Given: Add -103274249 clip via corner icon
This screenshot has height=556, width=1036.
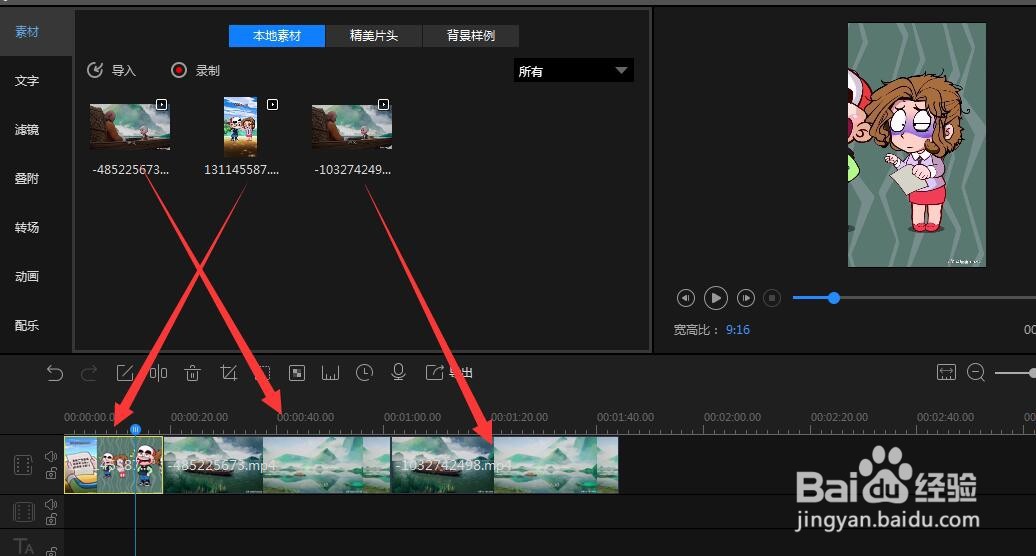Looking at the screenshot, I should pos(383,104).
